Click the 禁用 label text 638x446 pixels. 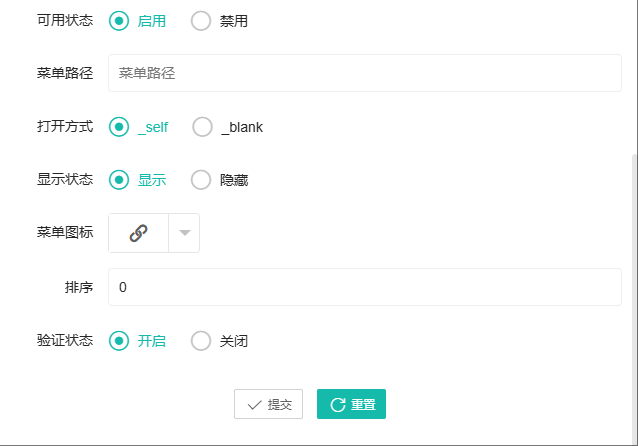234,21
